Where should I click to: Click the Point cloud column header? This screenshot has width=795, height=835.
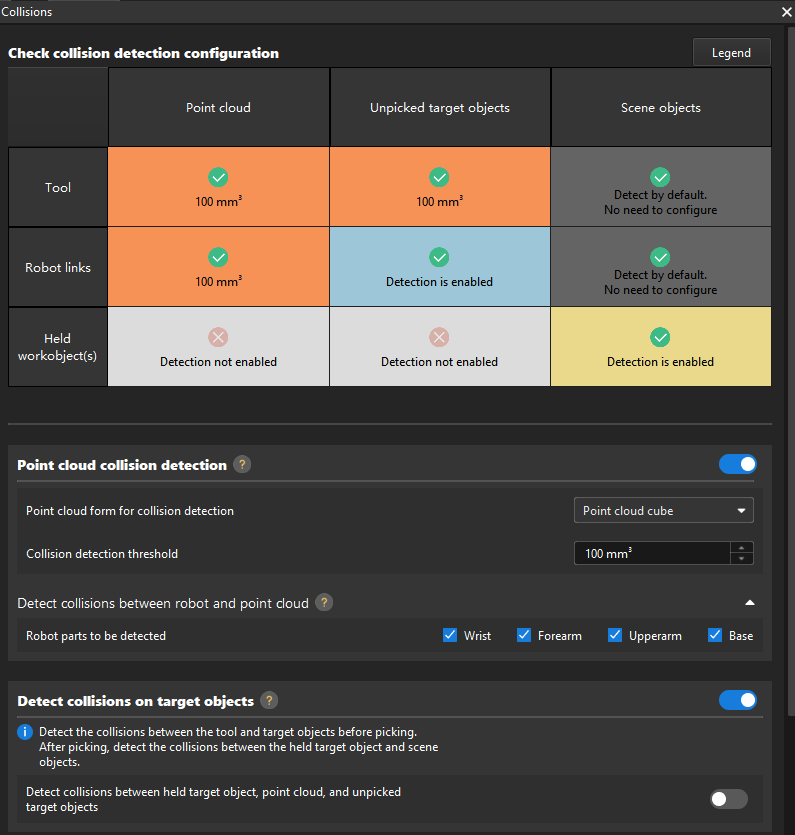coord(218,108)
